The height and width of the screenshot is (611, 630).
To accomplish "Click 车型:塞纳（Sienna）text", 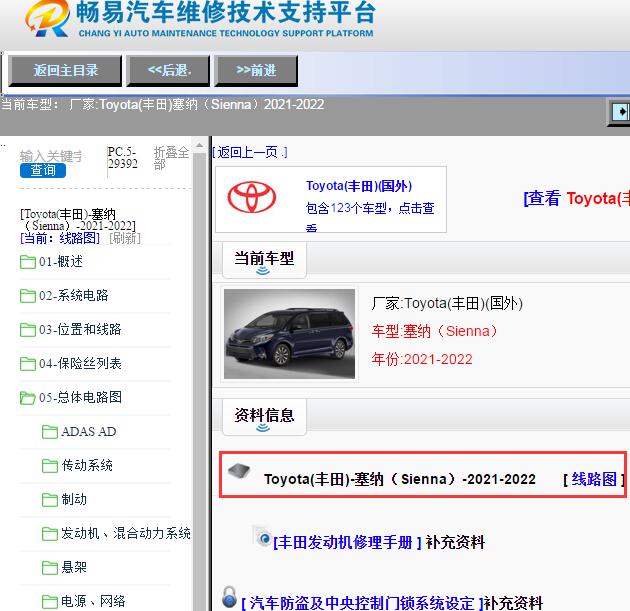I will tap(434, 331).
